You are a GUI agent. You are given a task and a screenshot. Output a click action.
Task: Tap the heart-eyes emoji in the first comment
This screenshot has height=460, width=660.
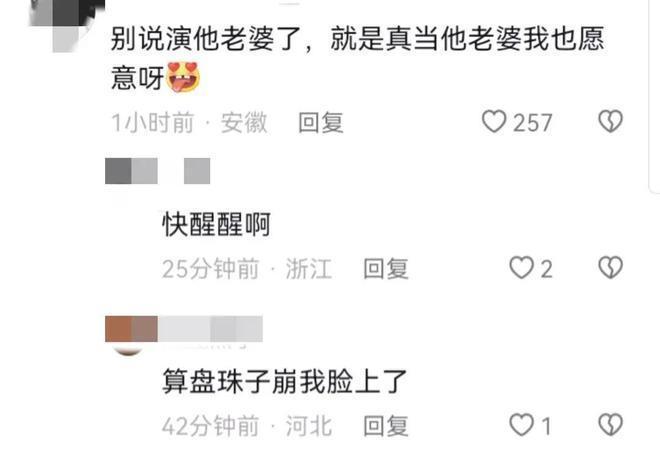coord(183,77)
